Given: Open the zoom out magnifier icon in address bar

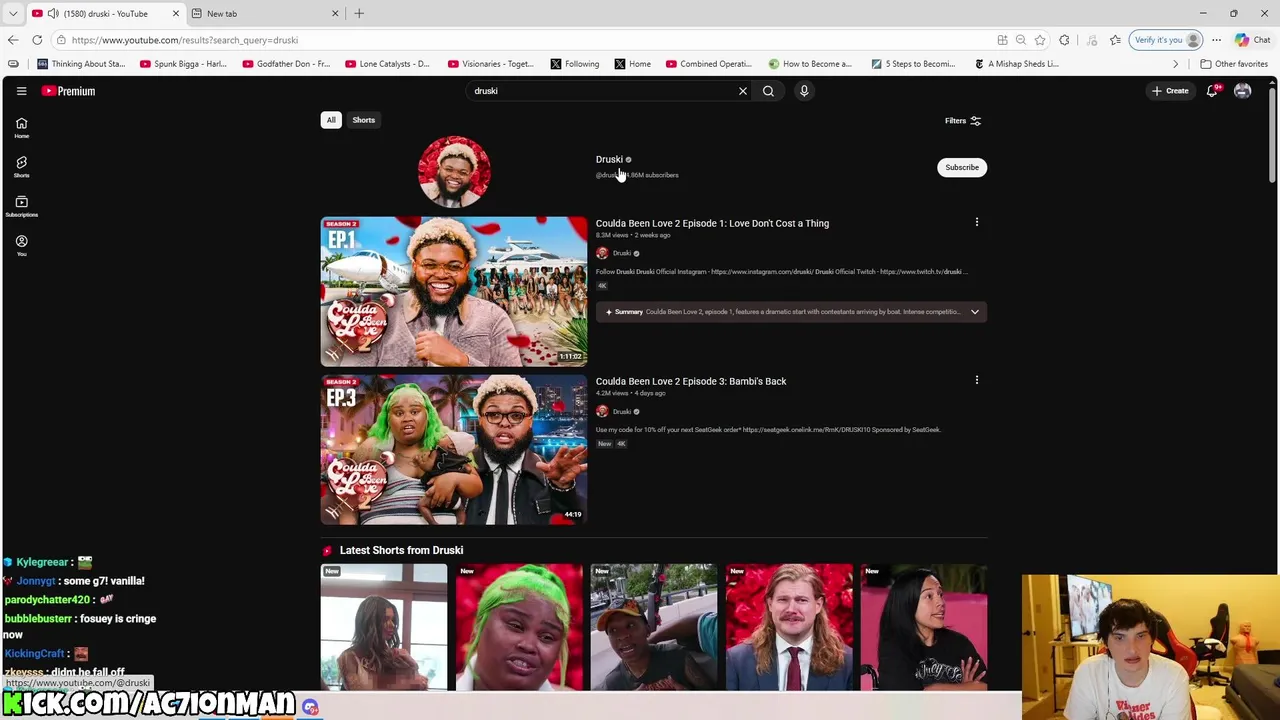Looking at the screenshot, I should pos(1021,40).
